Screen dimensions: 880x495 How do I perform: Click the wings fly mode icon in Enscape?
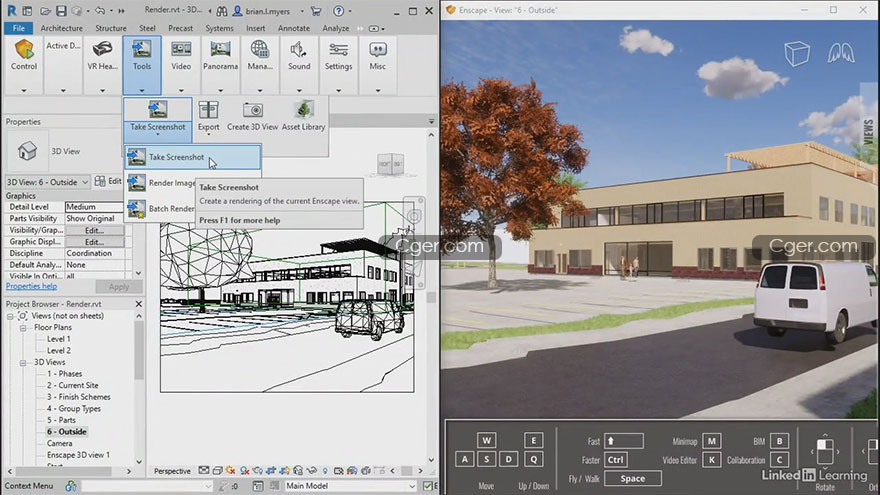(841, 53)
